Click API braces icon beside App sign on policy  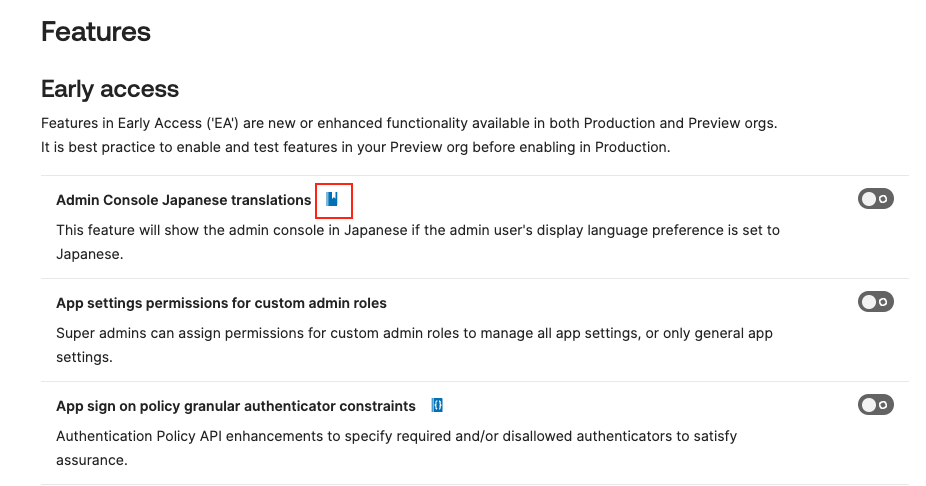coord(437,406)
